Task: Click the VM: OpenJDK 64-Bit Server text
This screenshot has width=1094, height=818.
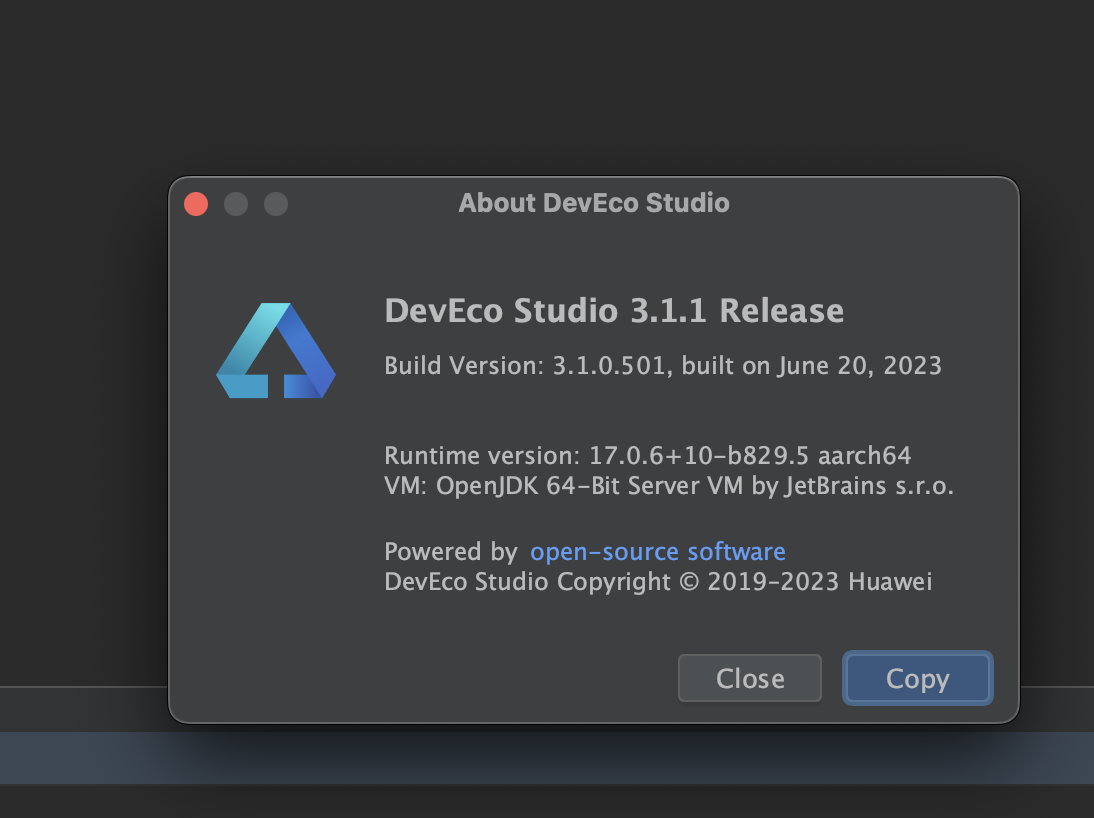Action: [x=541, y=486]
